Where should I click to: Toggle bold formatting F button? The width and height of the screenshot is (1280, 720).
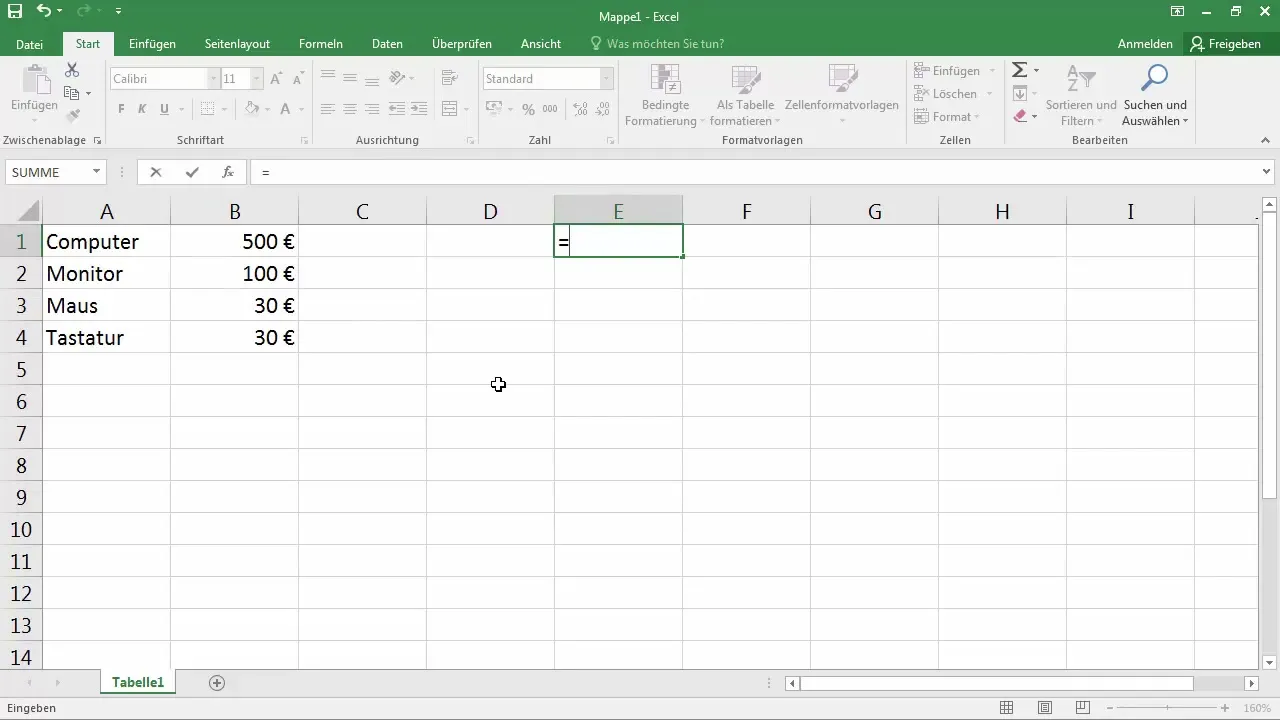click(x=121, y=109)
